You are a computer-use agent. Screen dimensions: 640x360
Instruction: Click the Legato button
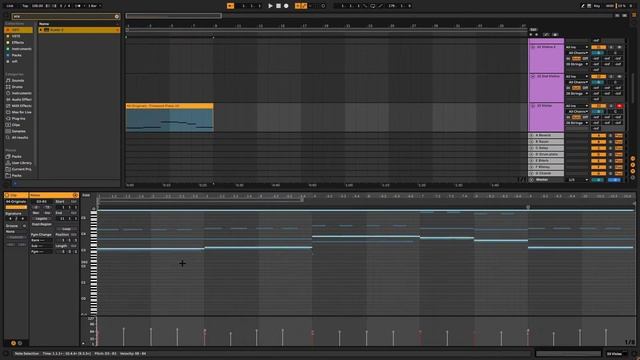coord(41,219)
